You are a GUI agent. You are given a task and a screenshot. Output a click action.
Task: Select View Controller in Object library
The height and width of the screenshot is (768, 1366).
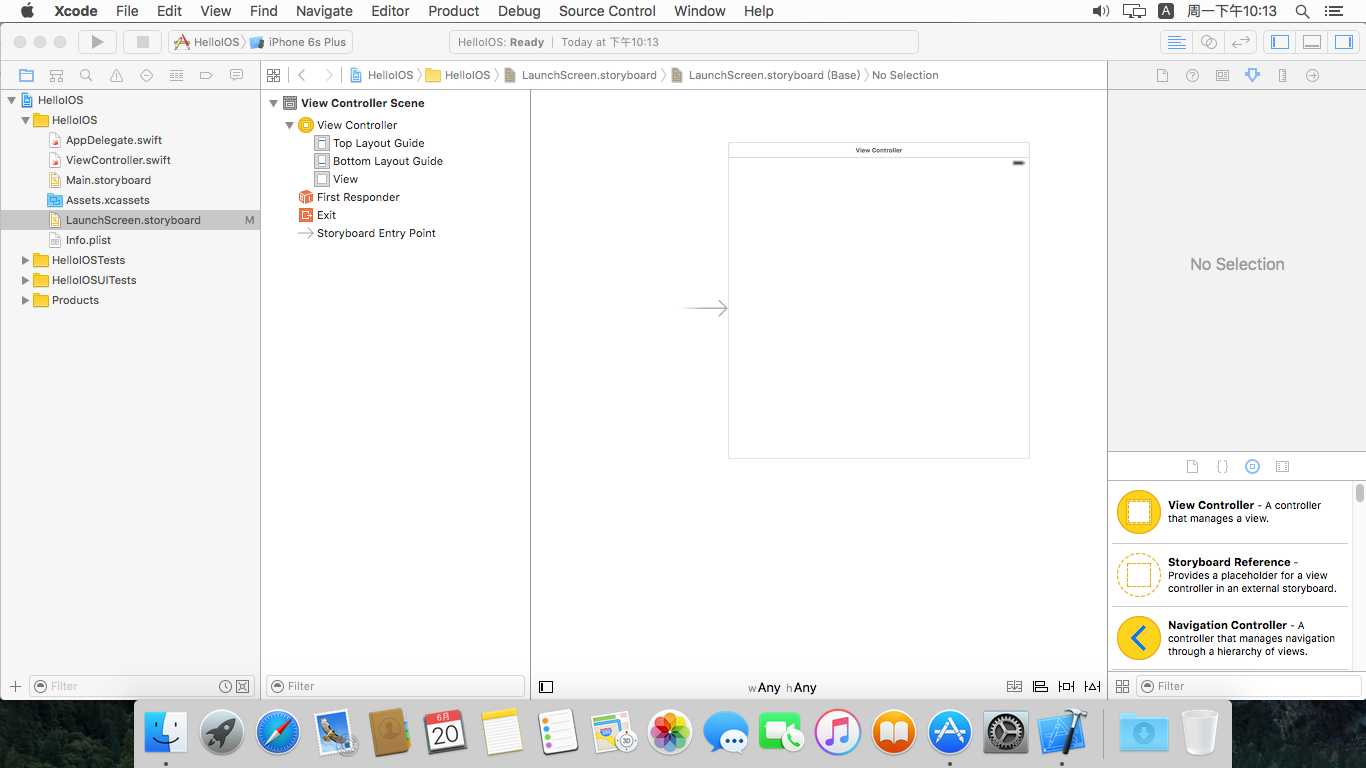(x=1229, y=512)
